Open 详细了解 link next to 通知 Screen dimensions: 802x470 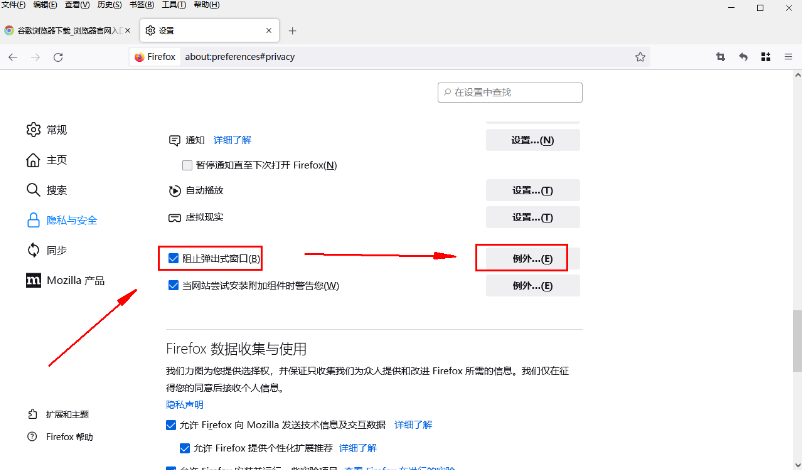click(x=232, y=140)
